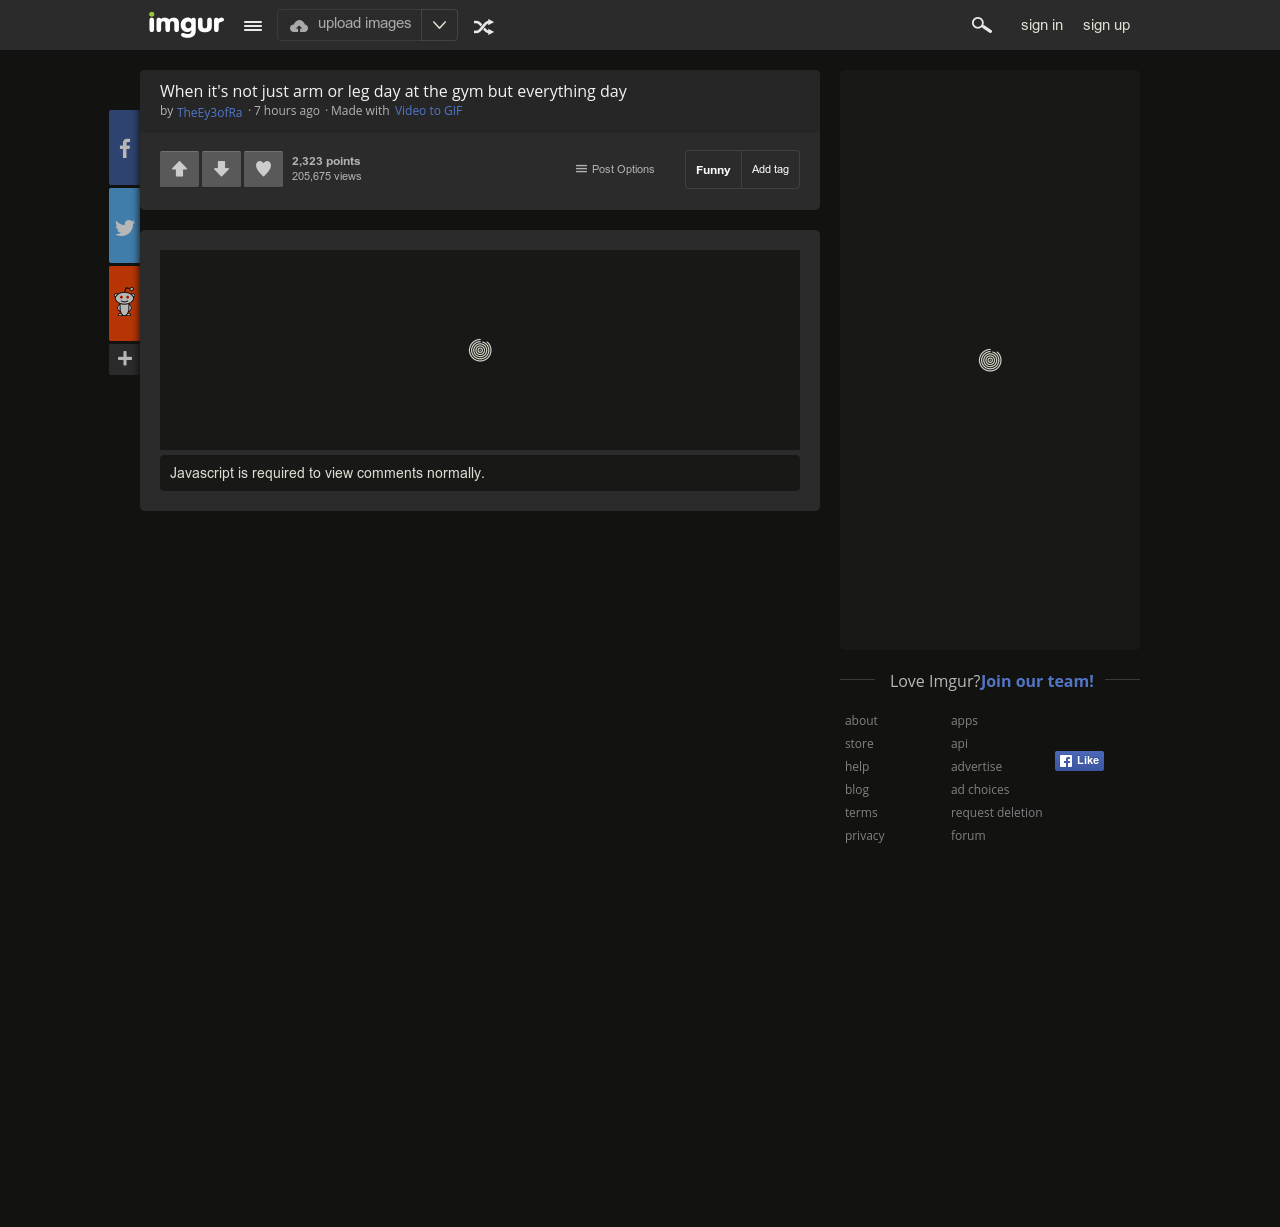1280x1227 pixels.
Task: Open the blog footer link
Action: pyautogui.click(x=857, y=790)
